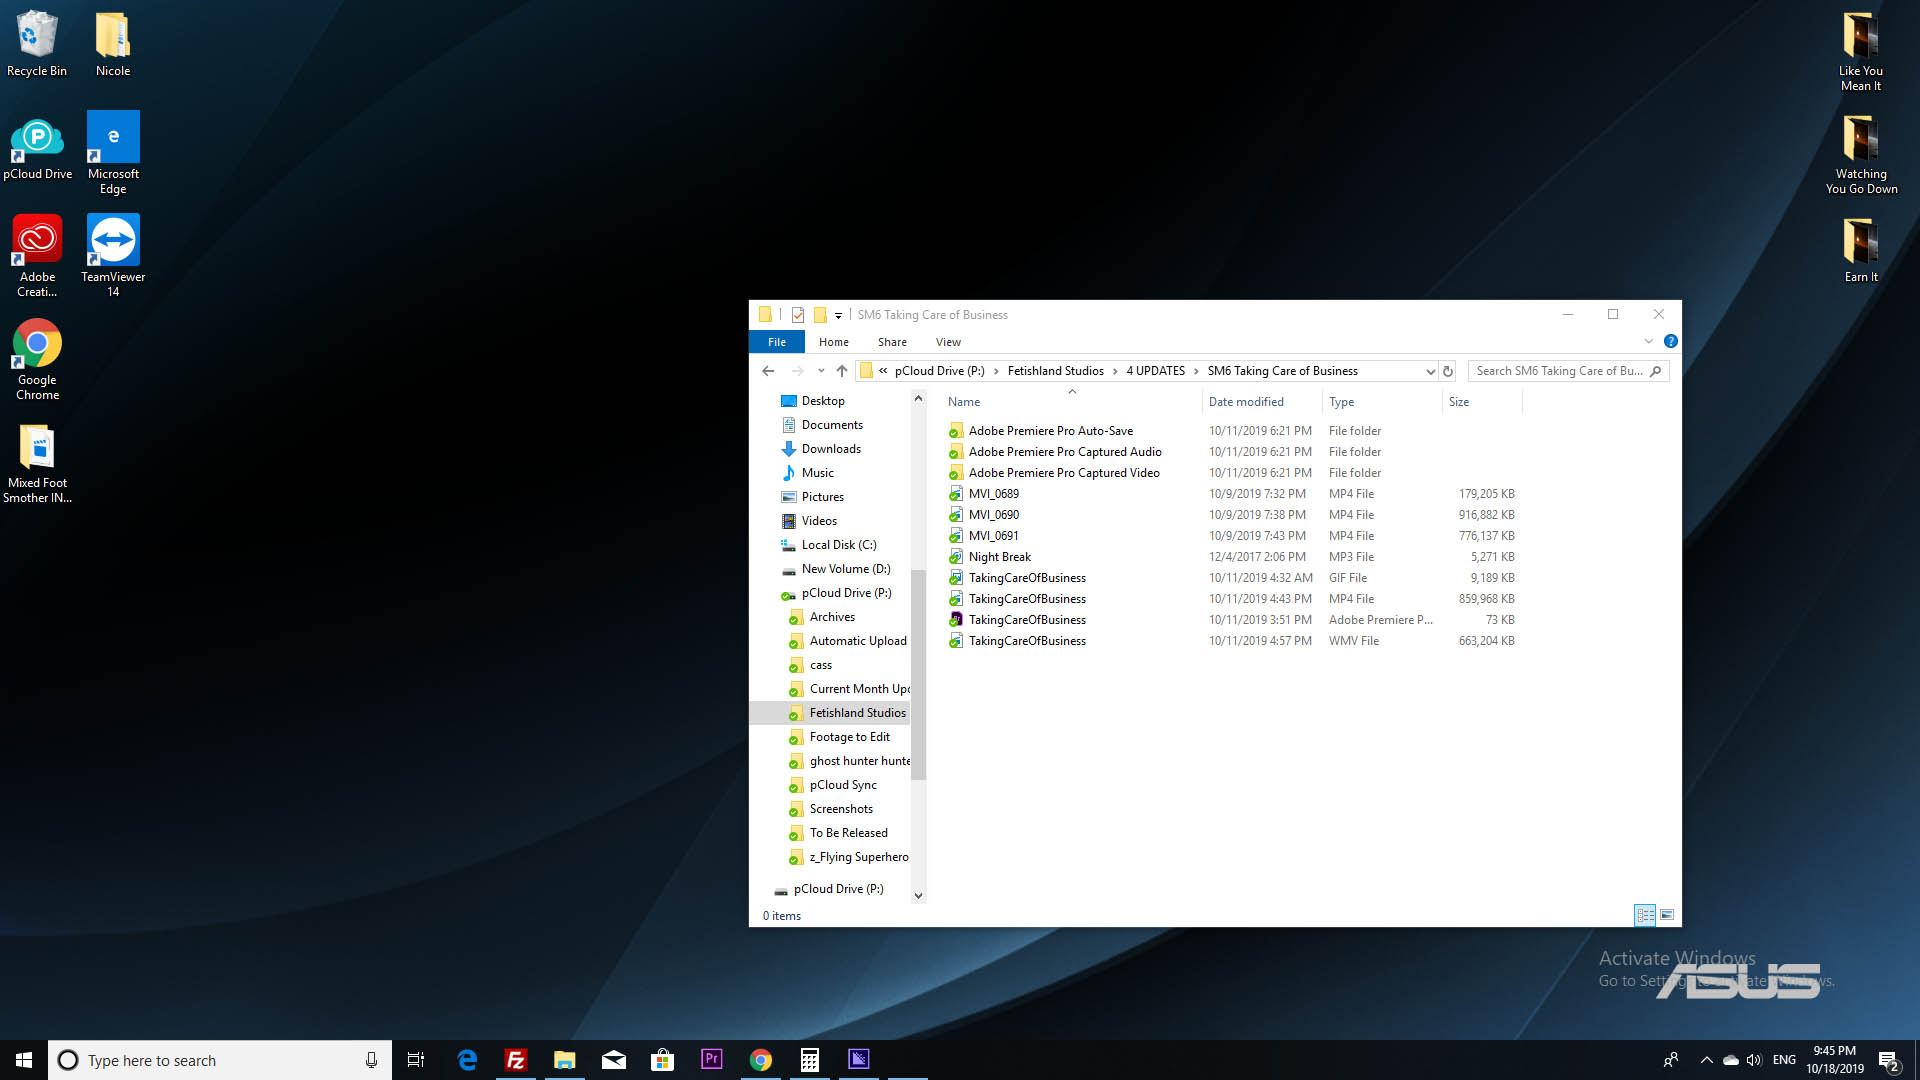Open recent locations dropdown arrow
The width and height of the screenshot is (1920, 1080).
click(821, 371)
